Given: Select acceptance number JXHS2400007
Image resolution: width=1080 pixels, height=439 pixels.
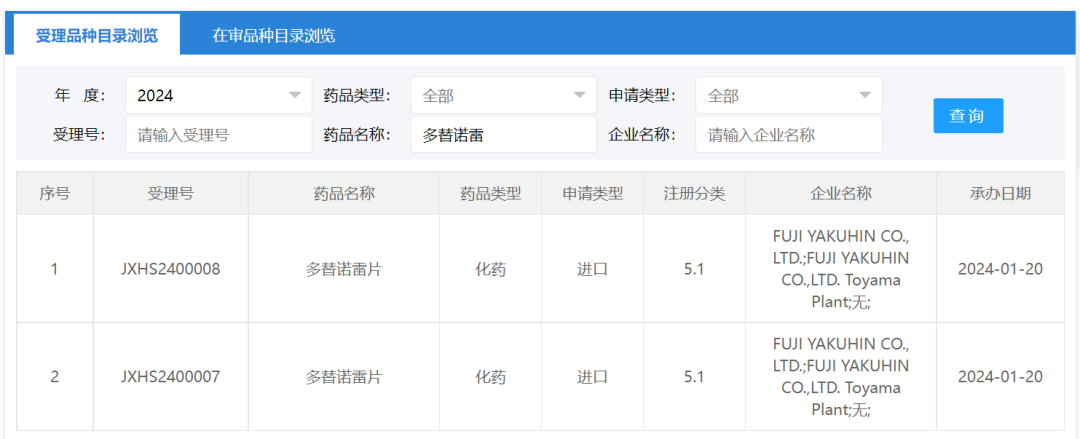Looking at the screenshot, I should point(170,377).
